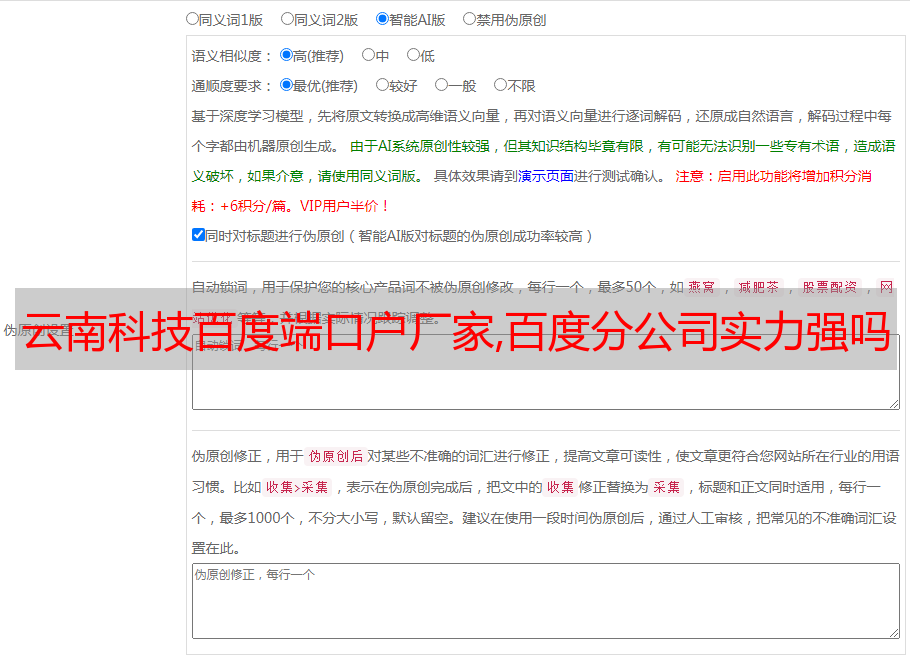Screen dimensions: 911x658
Task: Set 通顺度要求 to 一般
Action: click(x=441, y=85)
